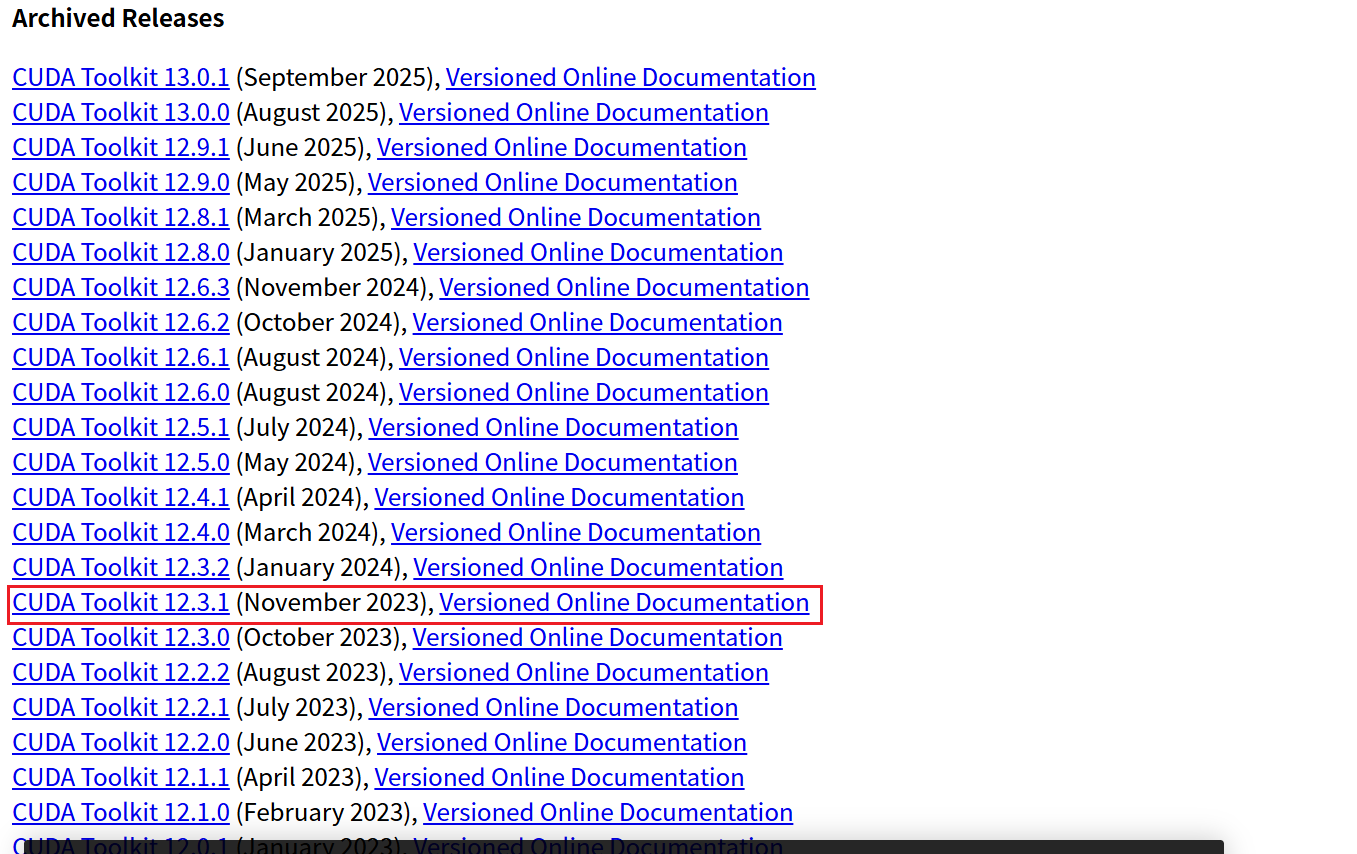Click the "(June 2025)" date text

pyautogui.click(x=300, y=147)
